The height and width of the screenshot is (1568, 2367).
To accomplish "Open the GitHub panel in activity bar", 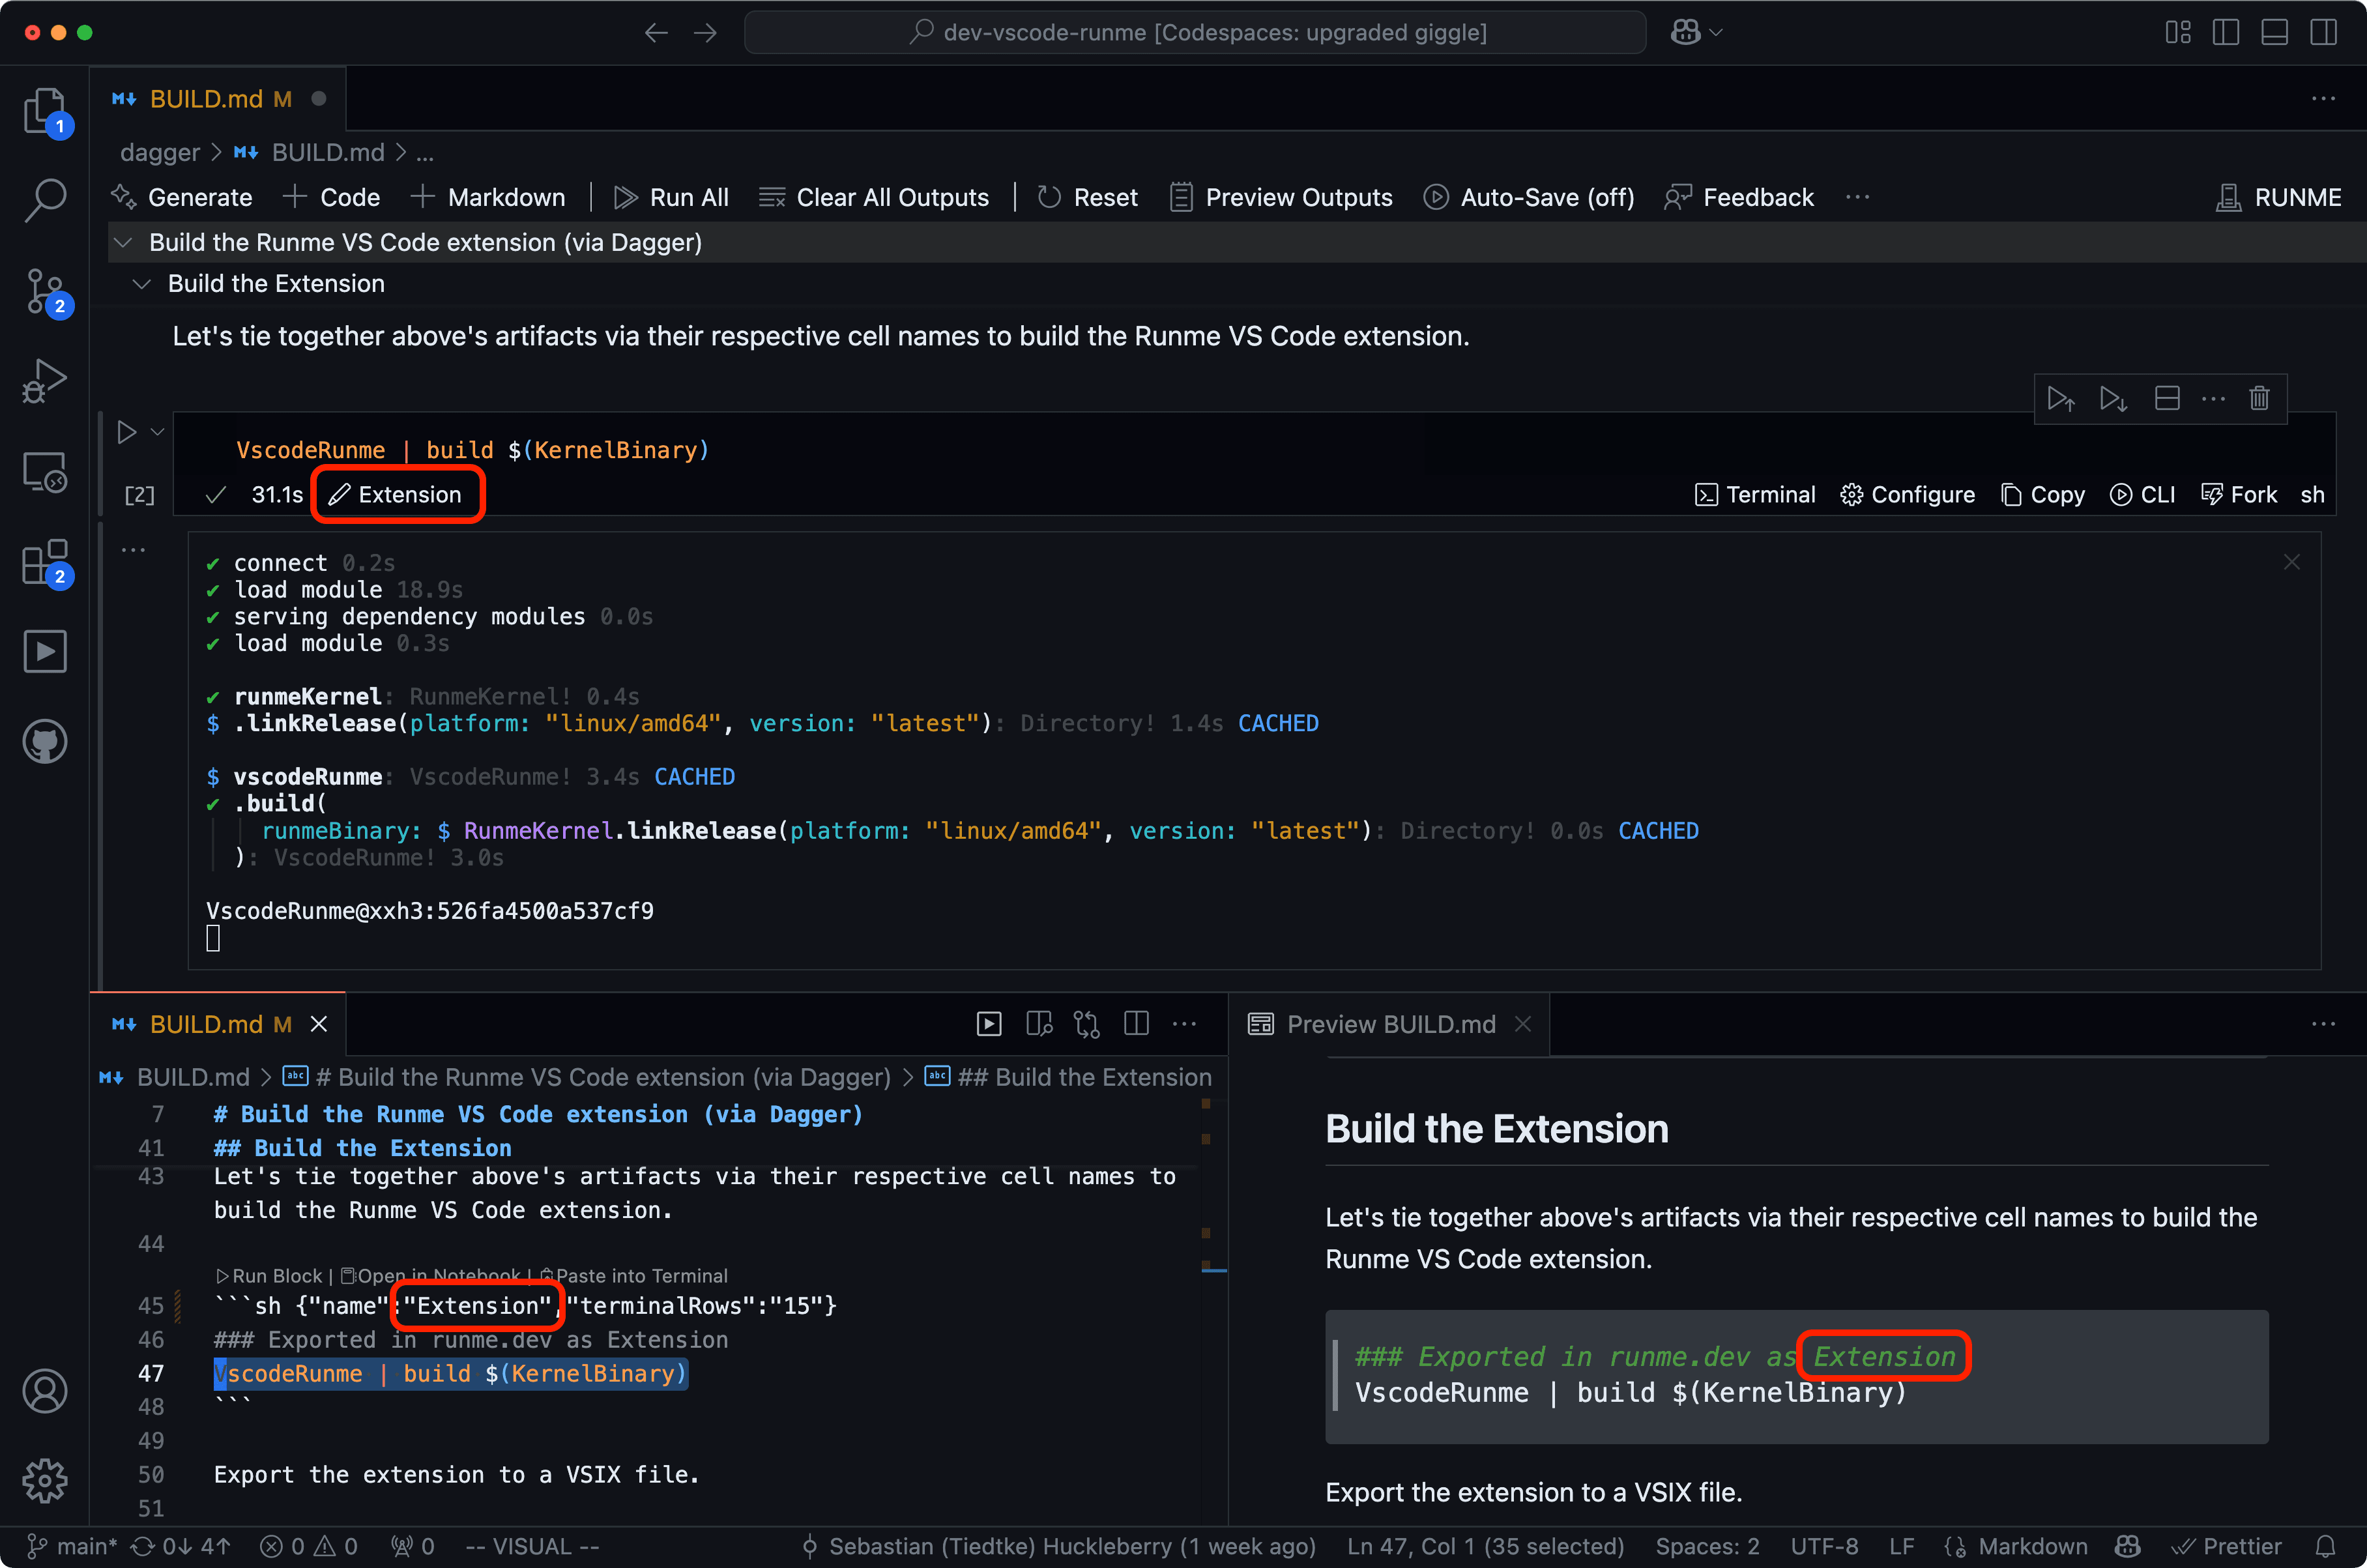I will tap(45, 742).
